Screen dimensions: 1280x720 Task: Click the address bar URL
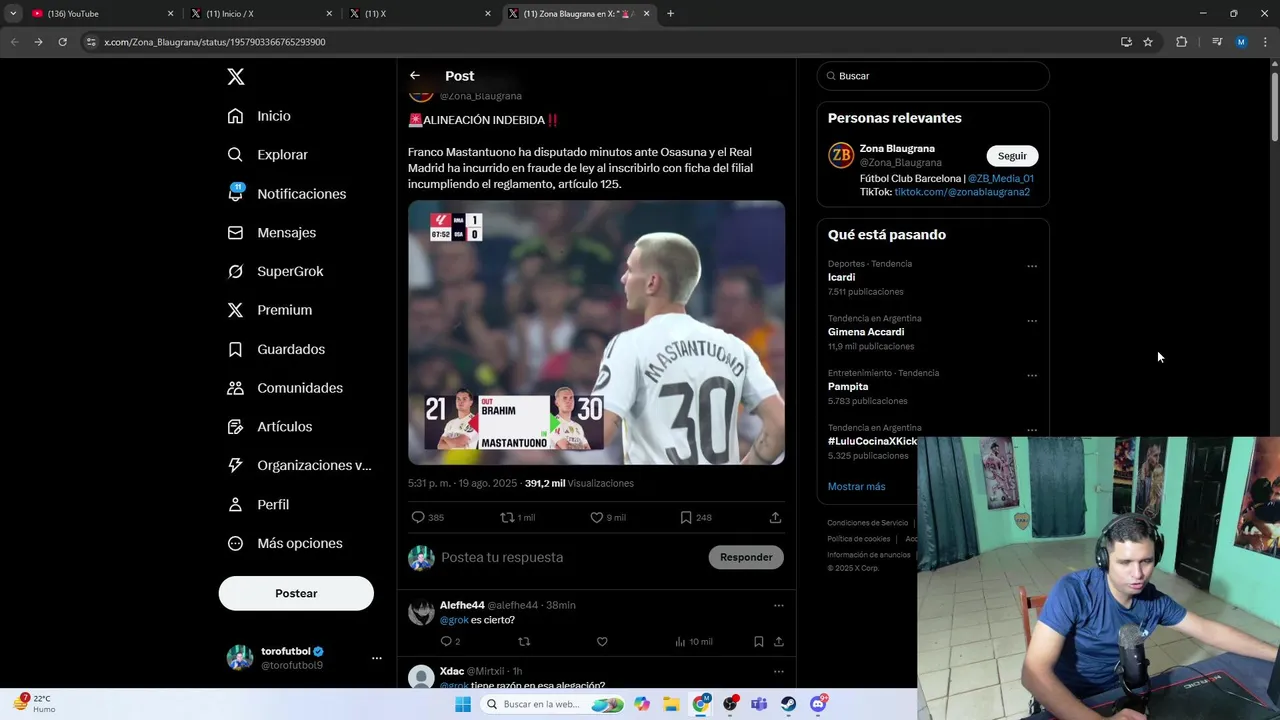[x=214, y=42]
